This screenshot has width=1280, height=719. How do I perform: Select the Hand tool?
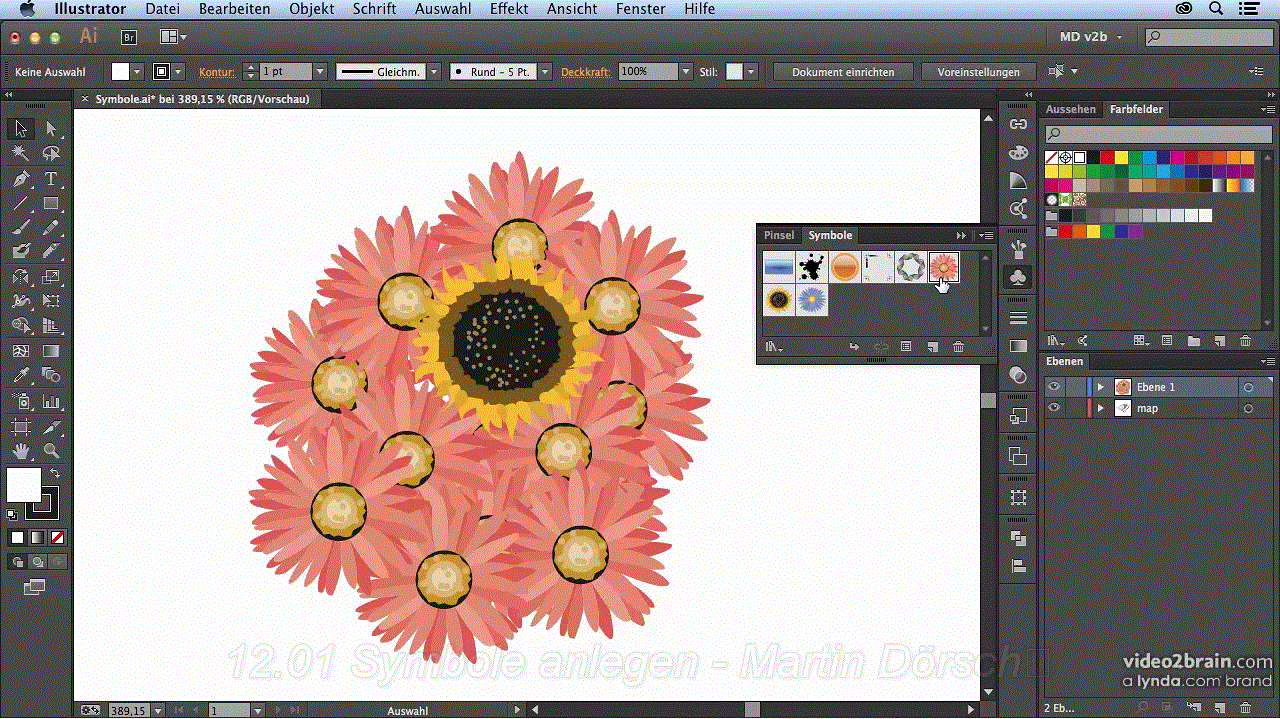click(21, 451)
